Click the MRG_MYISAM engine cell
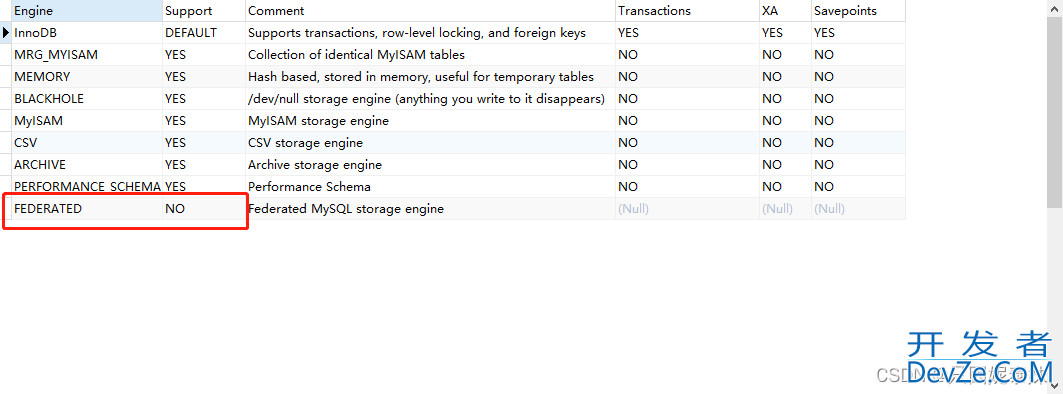Screen dimensions: 1063x394 87,54
